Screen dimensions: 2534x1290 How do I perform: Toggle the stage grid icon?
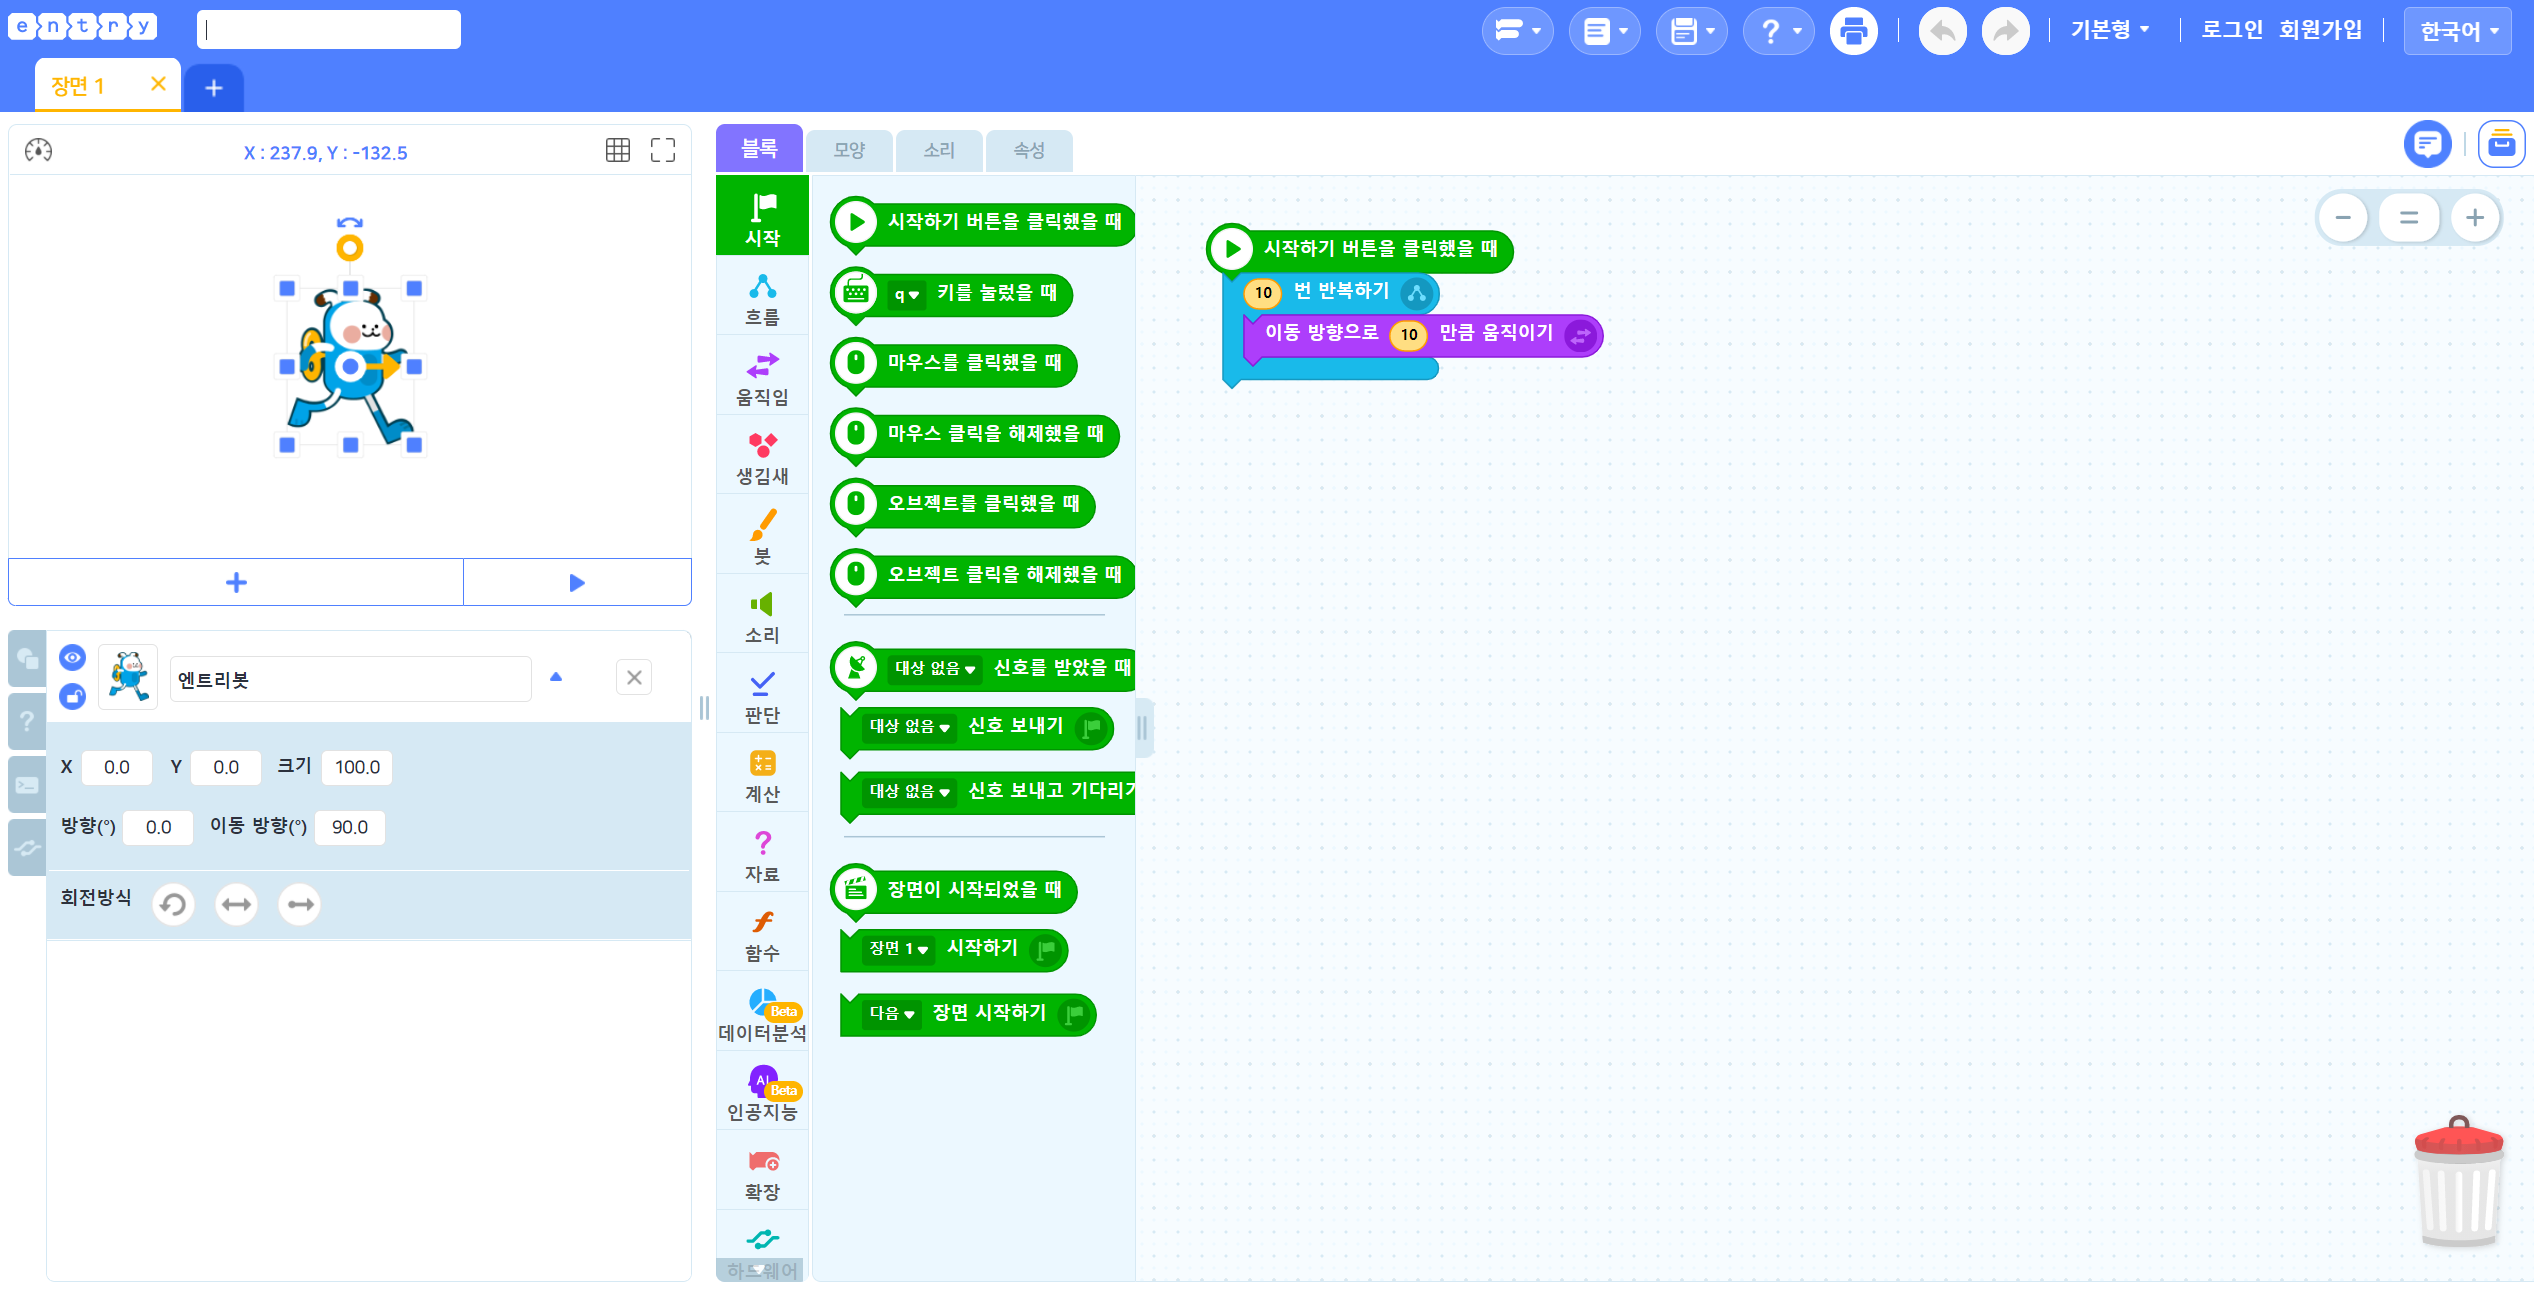[x=618, y=150]
